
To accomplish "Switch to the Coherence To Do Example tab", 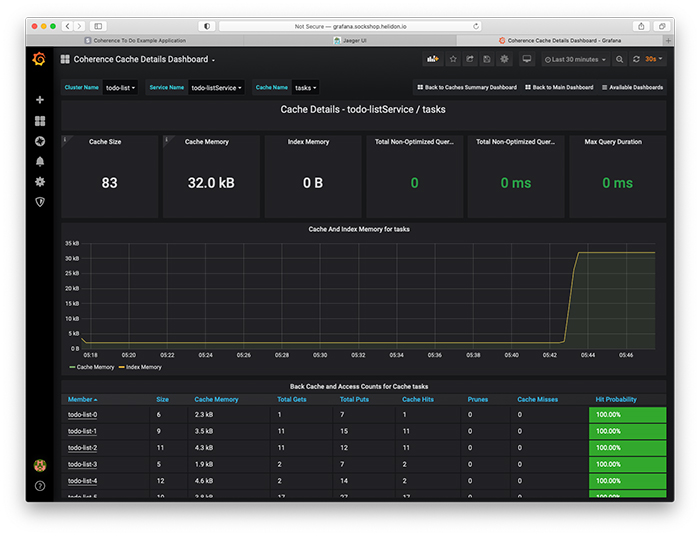I will 135,41.
